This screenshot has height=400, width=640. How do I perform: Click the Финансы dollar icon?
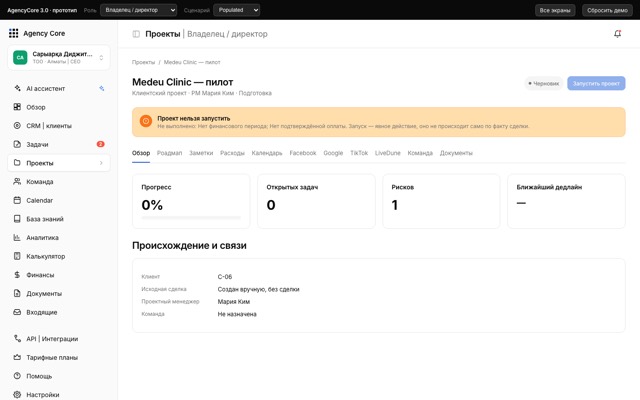(x=17, y=275)
